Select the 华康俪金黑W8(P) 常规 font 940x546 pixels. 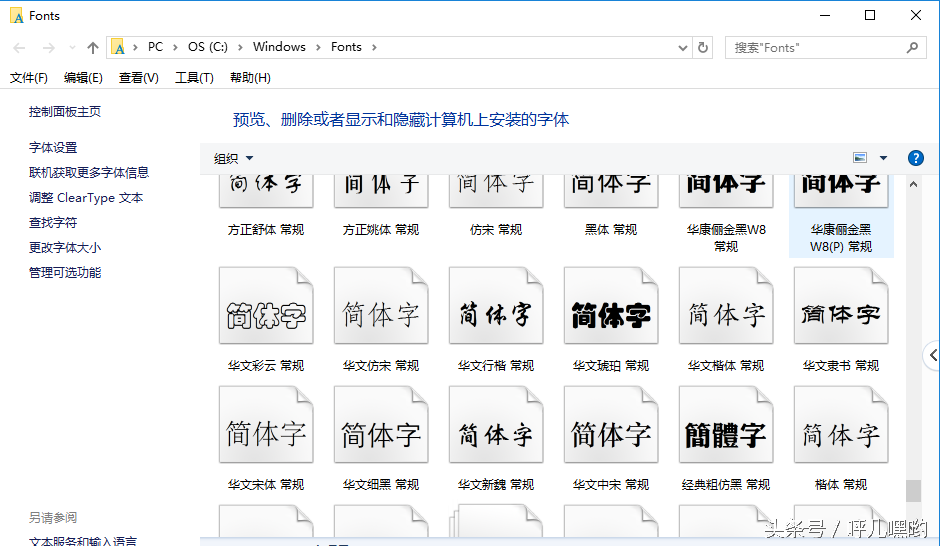click(x=841, y=215)
